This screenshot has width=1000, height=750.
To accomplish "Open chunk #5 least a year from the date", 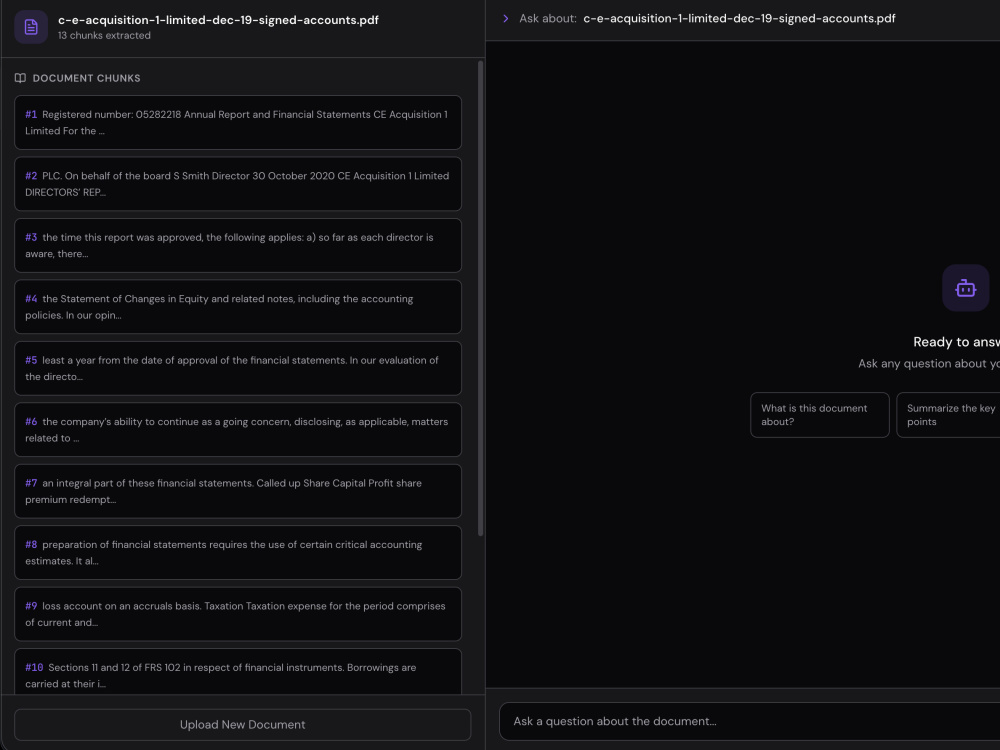I will click(x=238, y=368).
